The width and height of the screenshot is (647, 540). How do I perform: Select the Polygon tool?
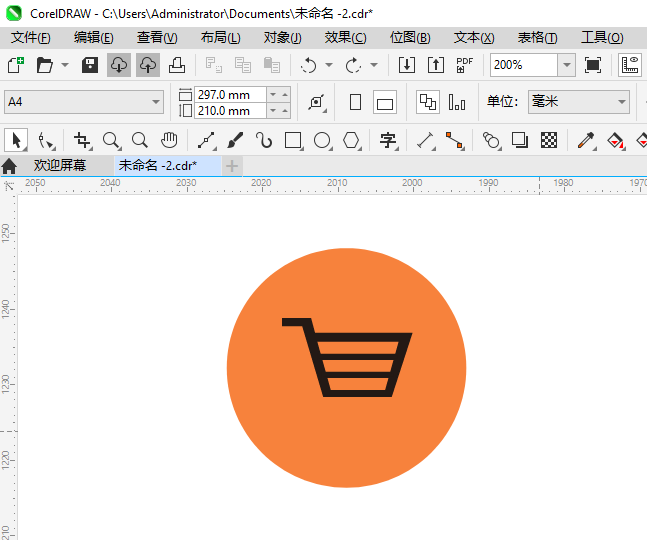click(352, 140)
